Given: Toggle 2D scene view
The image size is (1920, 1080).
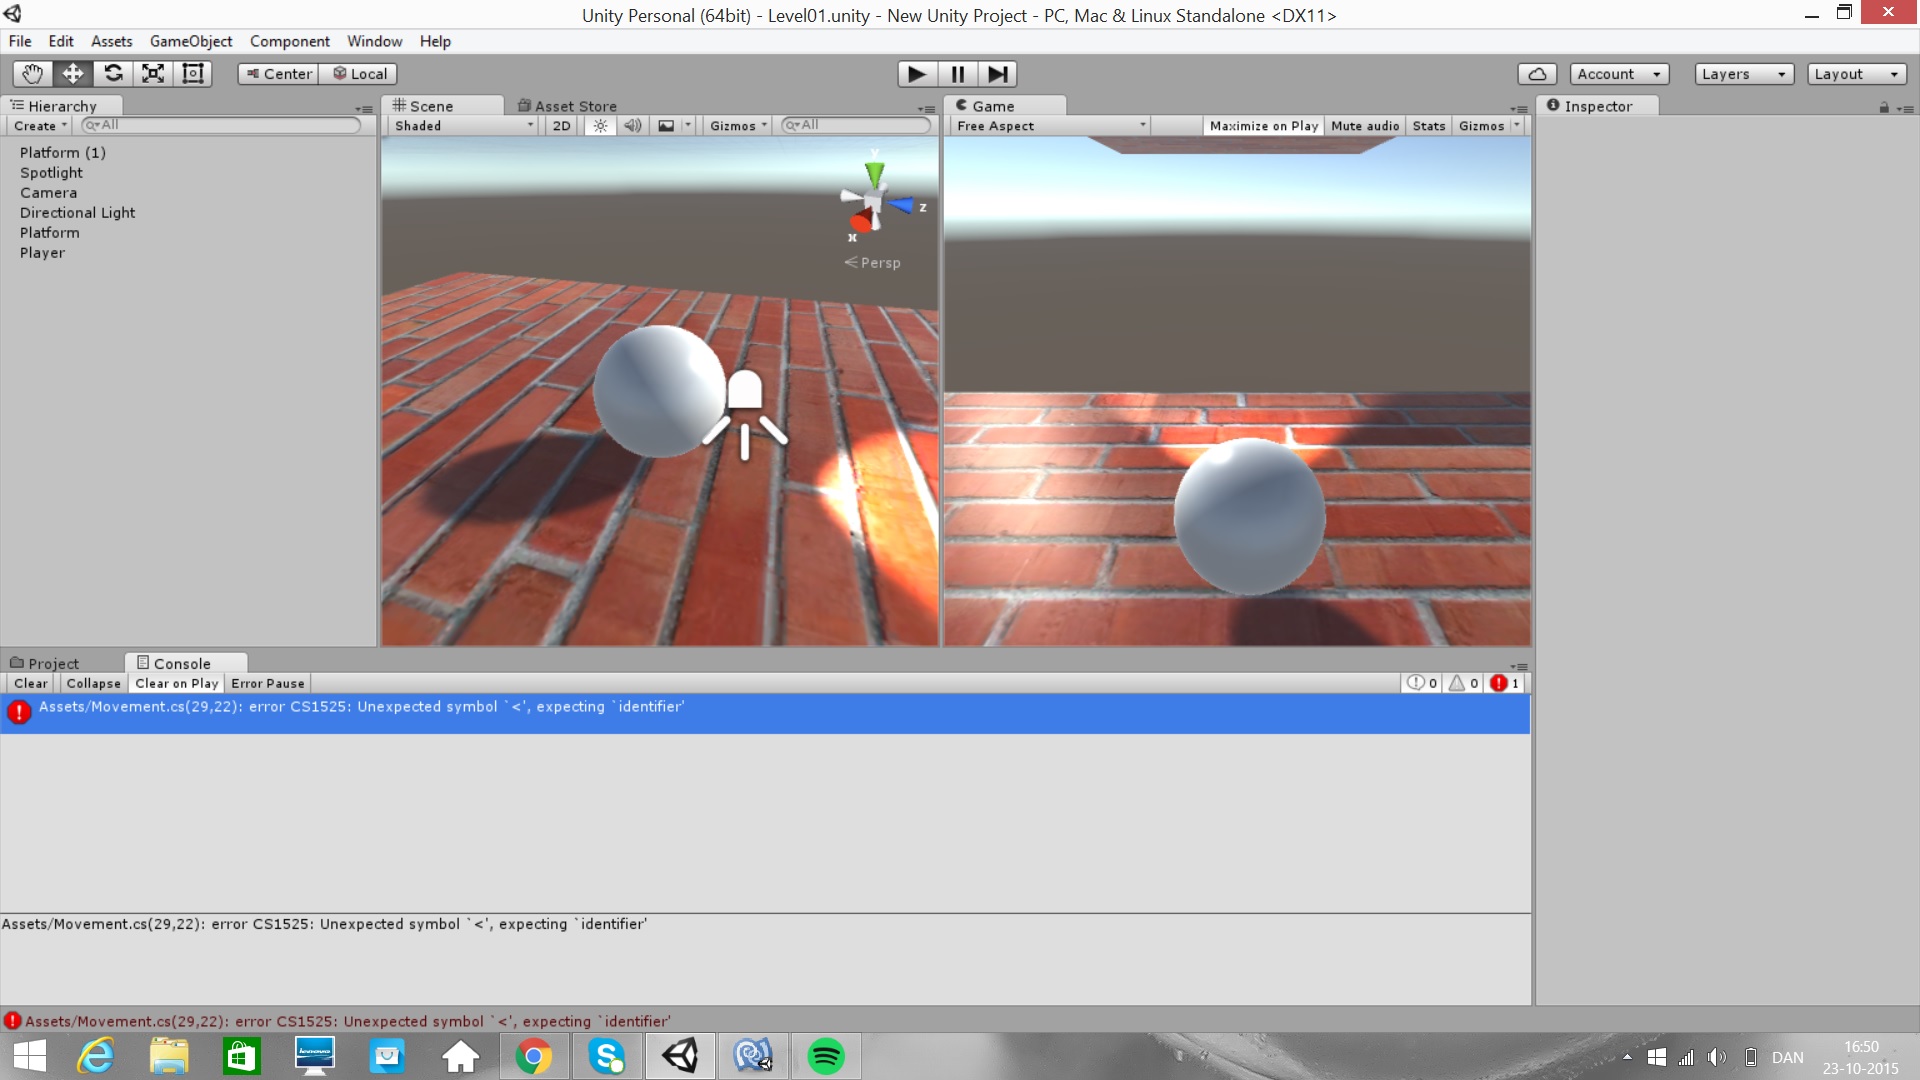Looking at the screenshot, I should [x=562, y=126].
